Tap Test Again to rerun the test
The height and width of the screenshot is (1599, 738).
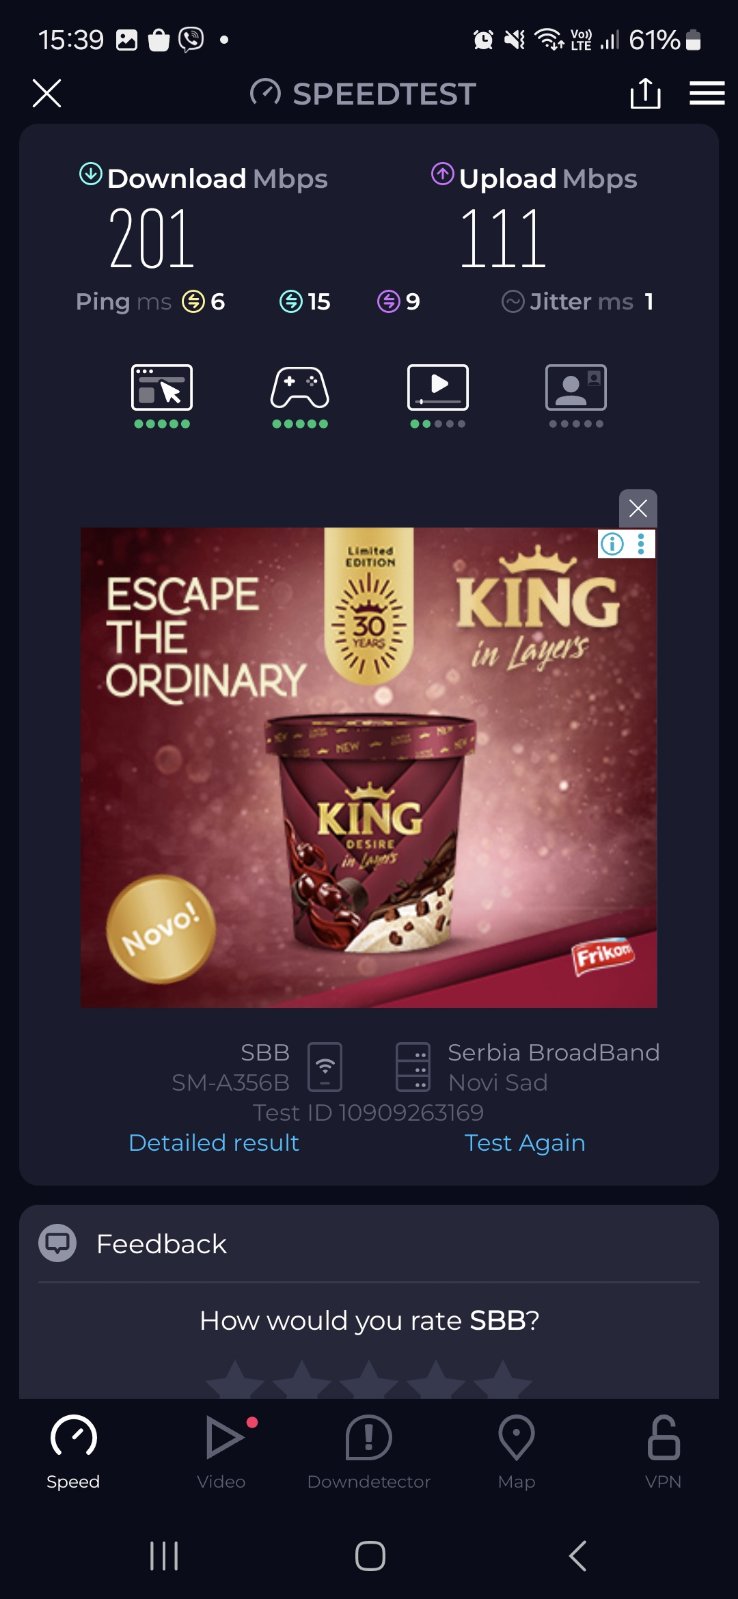tap(525, 1142)
